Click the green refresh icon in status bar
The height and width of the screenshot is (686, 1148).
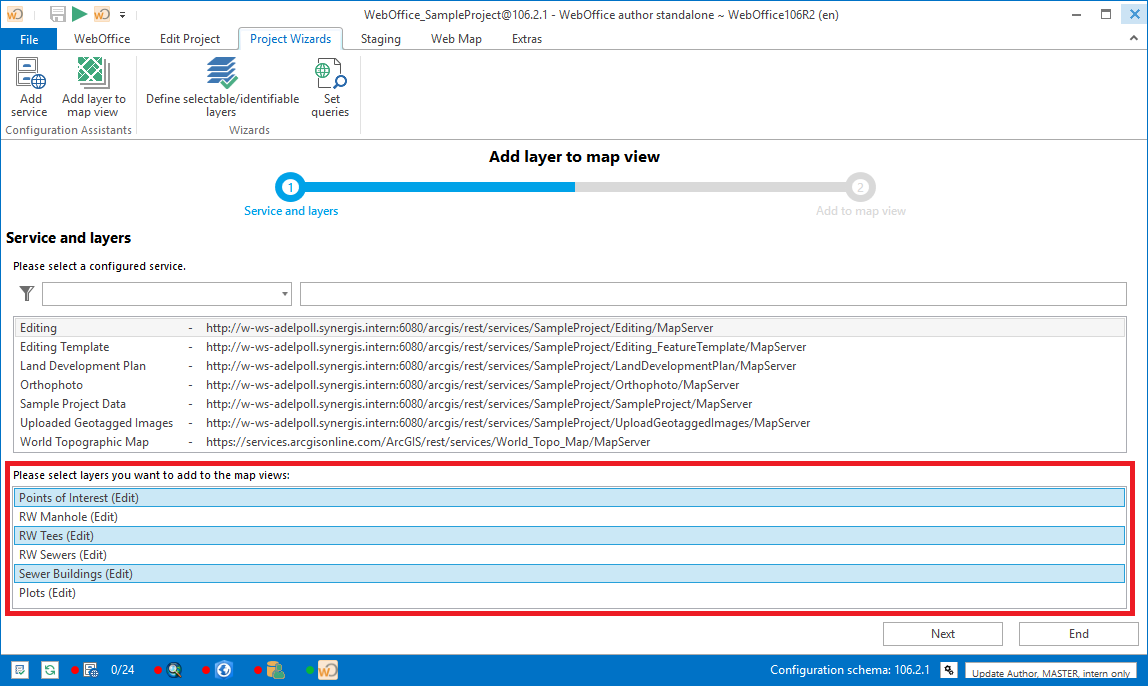(49, 670)
